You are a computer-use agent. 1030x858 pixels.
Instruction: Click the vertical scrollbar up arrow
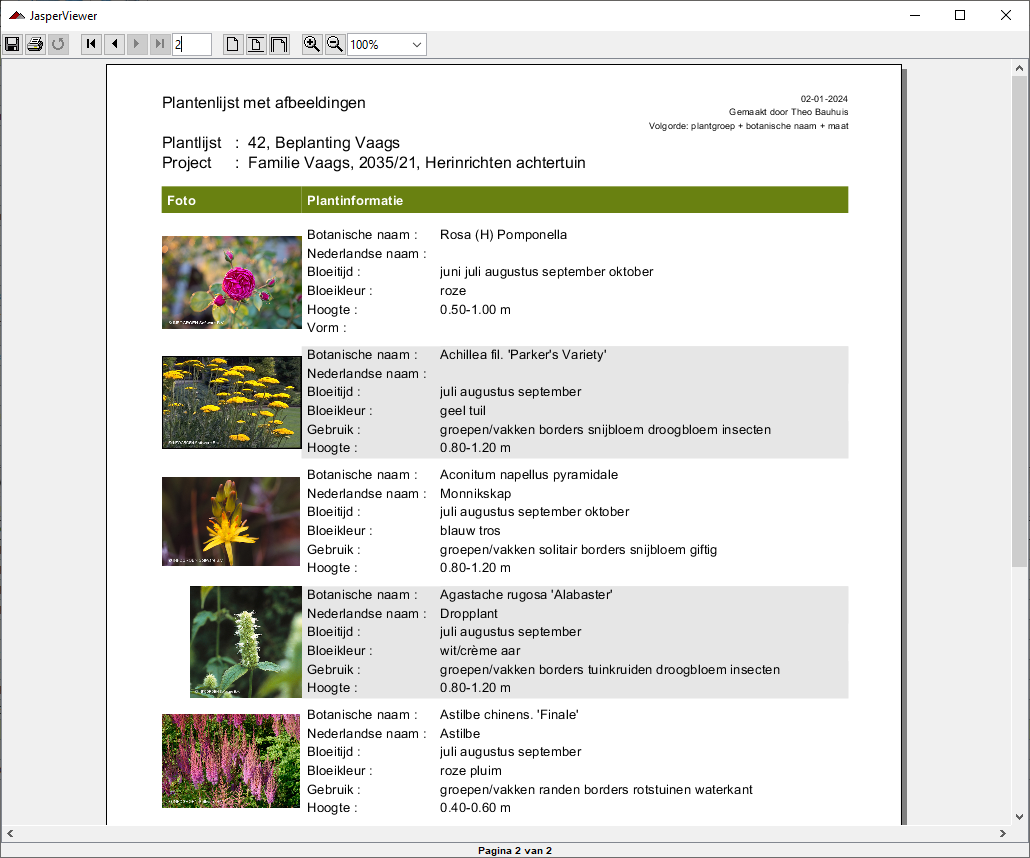tap(1019, 68)
